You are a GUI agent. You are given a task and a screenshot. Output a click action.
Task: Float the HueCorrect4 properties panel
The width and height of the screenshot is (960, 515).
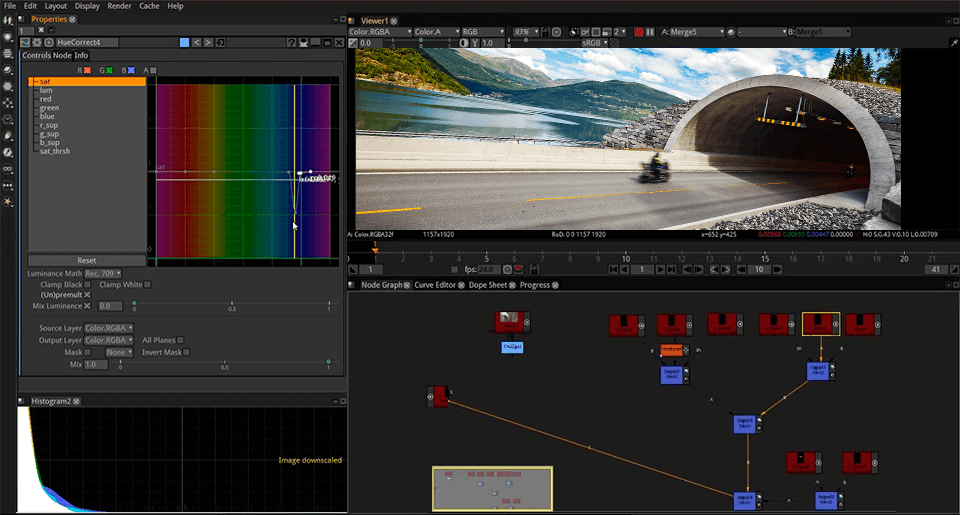(x=328, y=42)
